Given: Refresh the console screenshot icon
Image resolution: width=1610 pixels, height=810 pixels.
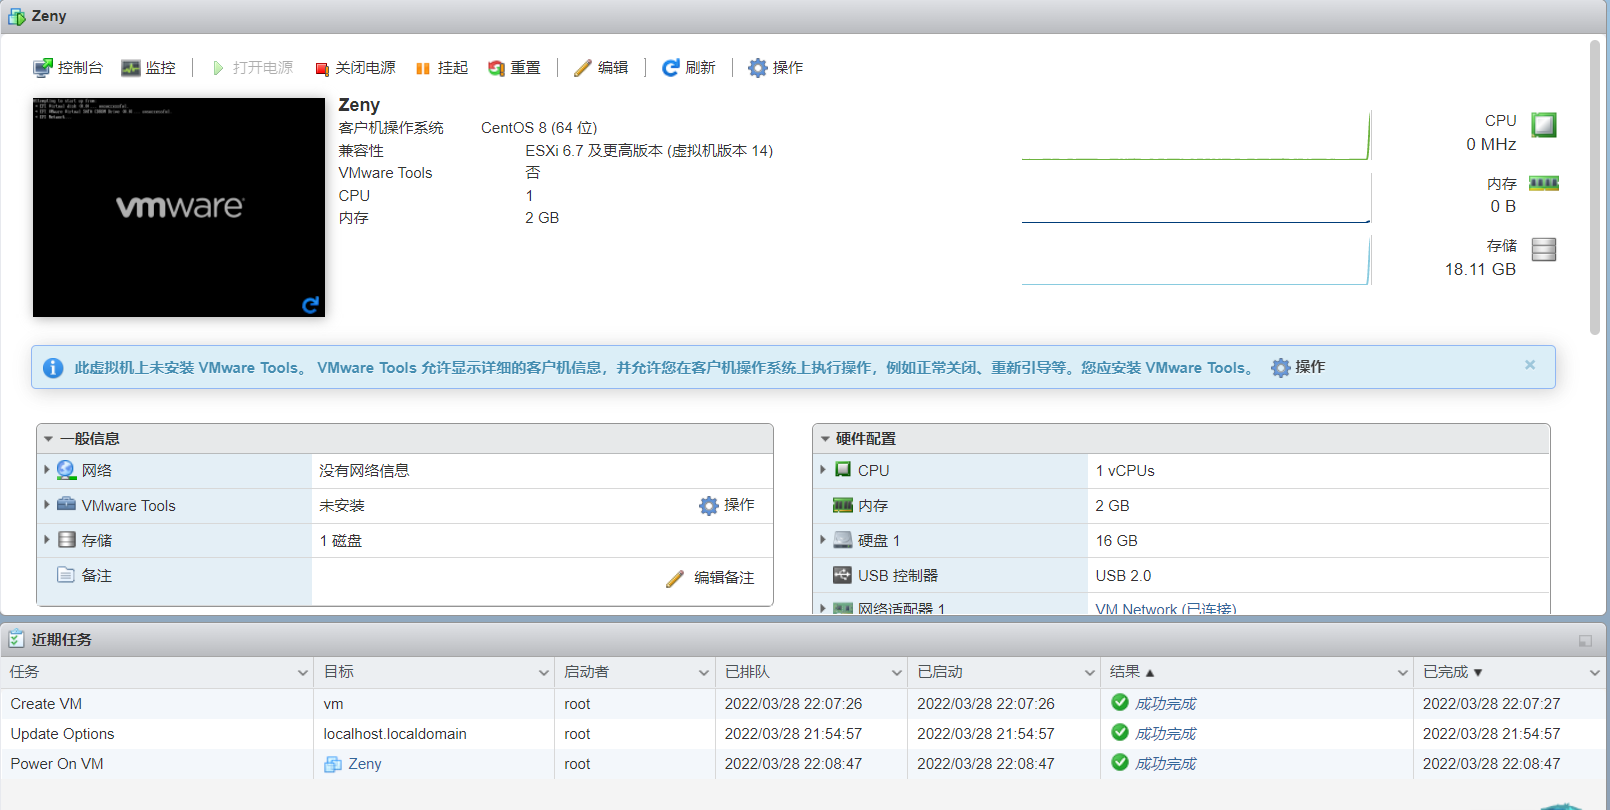Looking at the screenshot, I should point(310,305).
